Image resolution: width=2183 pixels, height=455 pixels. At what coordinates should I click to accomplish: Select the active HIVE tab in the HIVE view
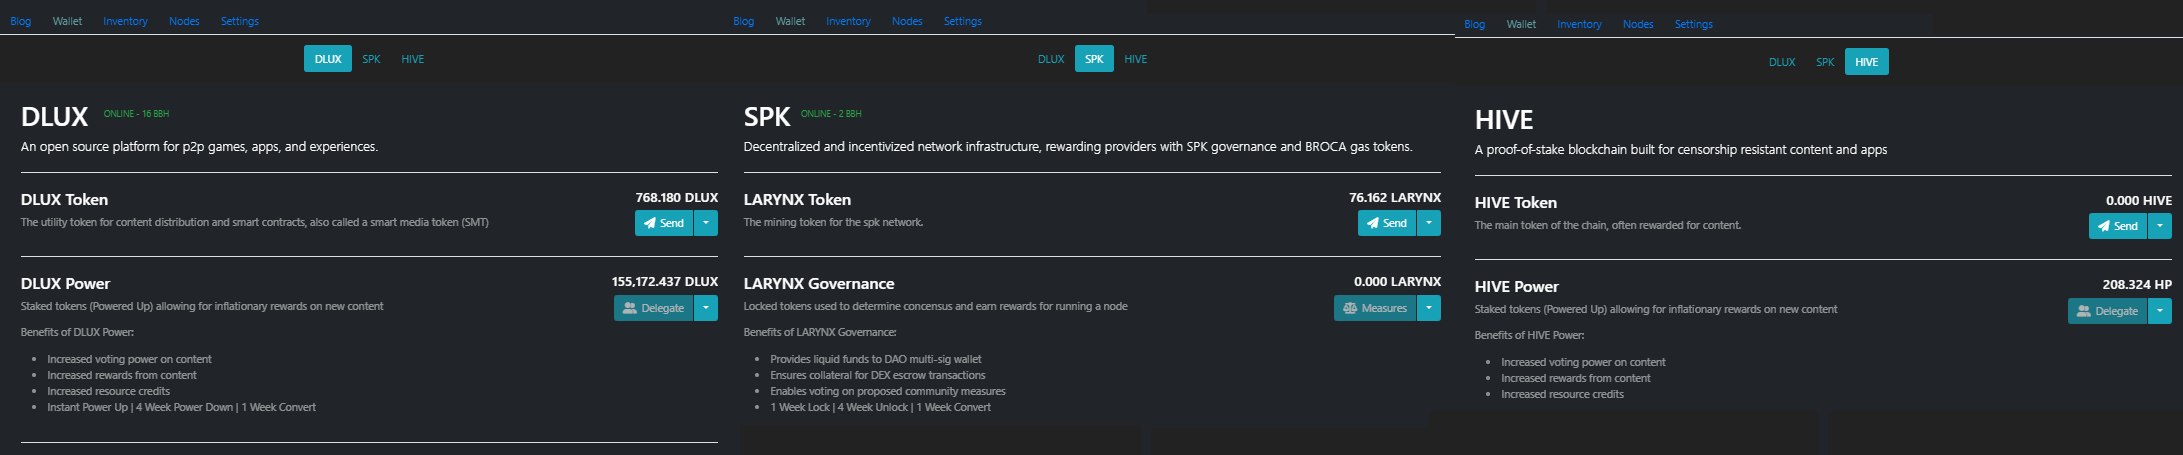1867,62
